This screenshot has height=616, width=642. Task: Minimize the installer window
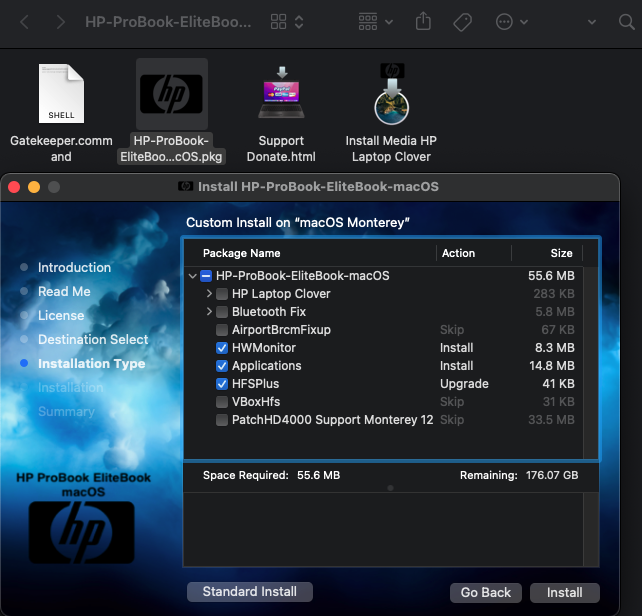pyautogui.click(x=34, y=187)
